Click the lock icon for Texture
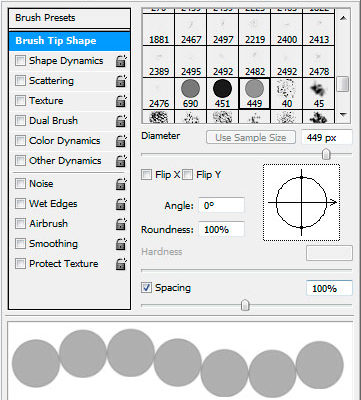This screenshot has height=400, width=361. [121, 101]
